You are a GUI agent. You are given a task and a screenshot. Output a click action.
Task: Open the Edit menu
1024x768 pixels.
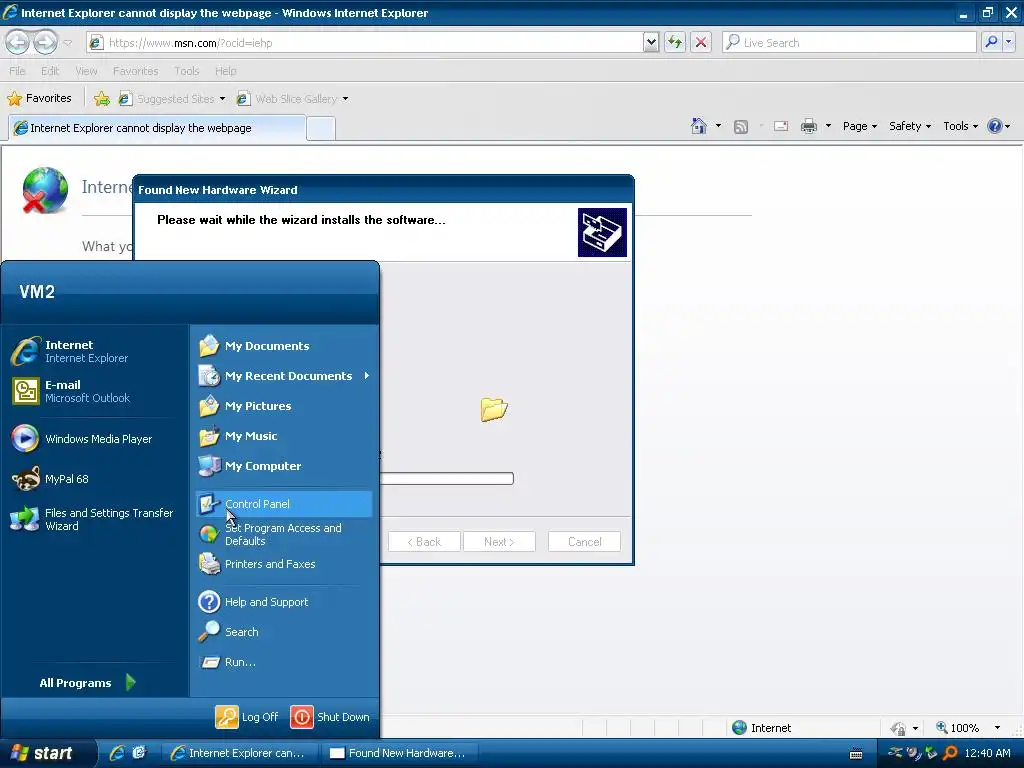[50, 71]
